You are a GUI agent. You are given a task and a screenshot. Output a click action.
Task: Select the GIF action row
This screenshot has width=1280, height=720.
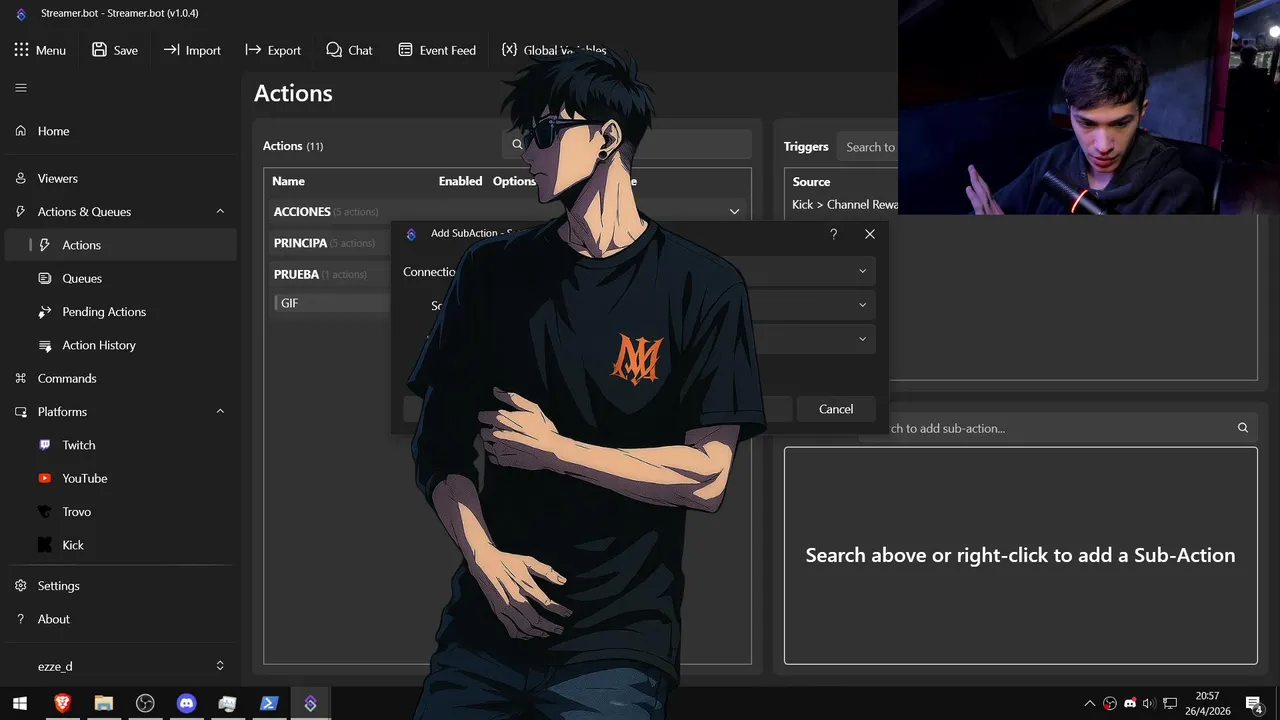tap(330, 303)
